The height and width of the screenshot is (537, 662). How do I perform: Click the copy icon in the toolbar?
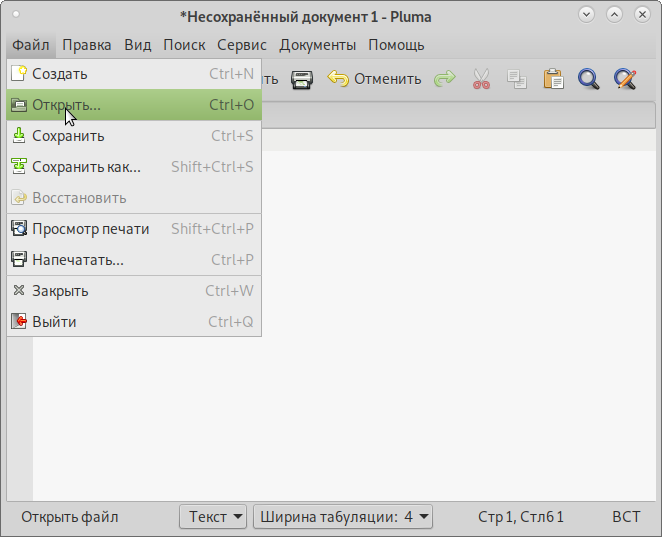[x=516, y=79]
